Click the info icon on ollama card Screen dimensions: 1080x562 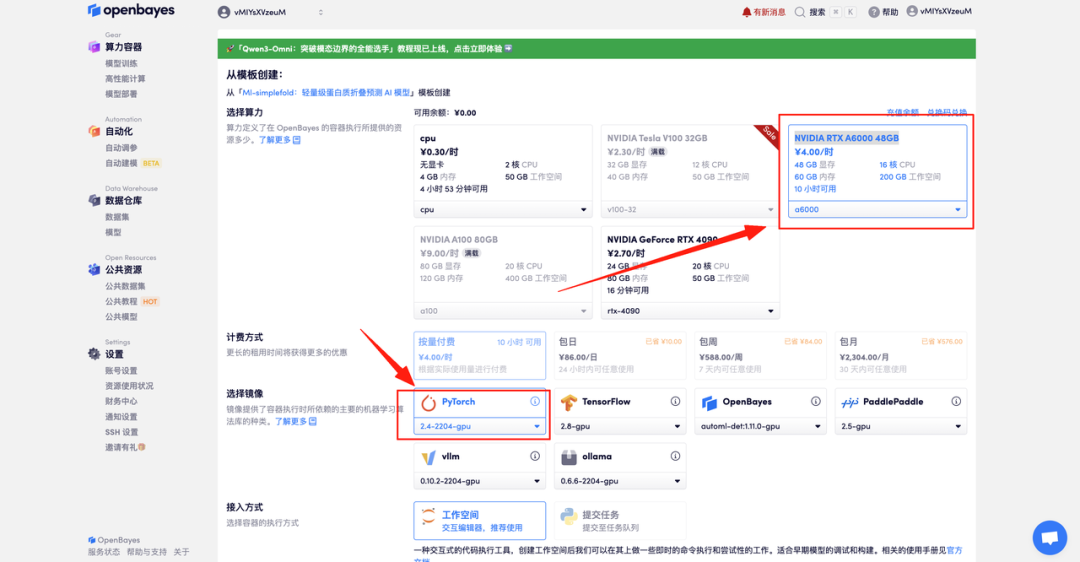pos(675,457)
